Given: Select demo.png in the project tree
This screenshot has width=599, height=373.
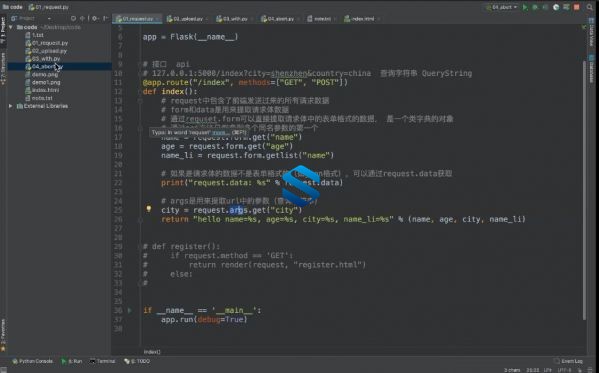Looking at the screenshot, I should click(42, 75).
